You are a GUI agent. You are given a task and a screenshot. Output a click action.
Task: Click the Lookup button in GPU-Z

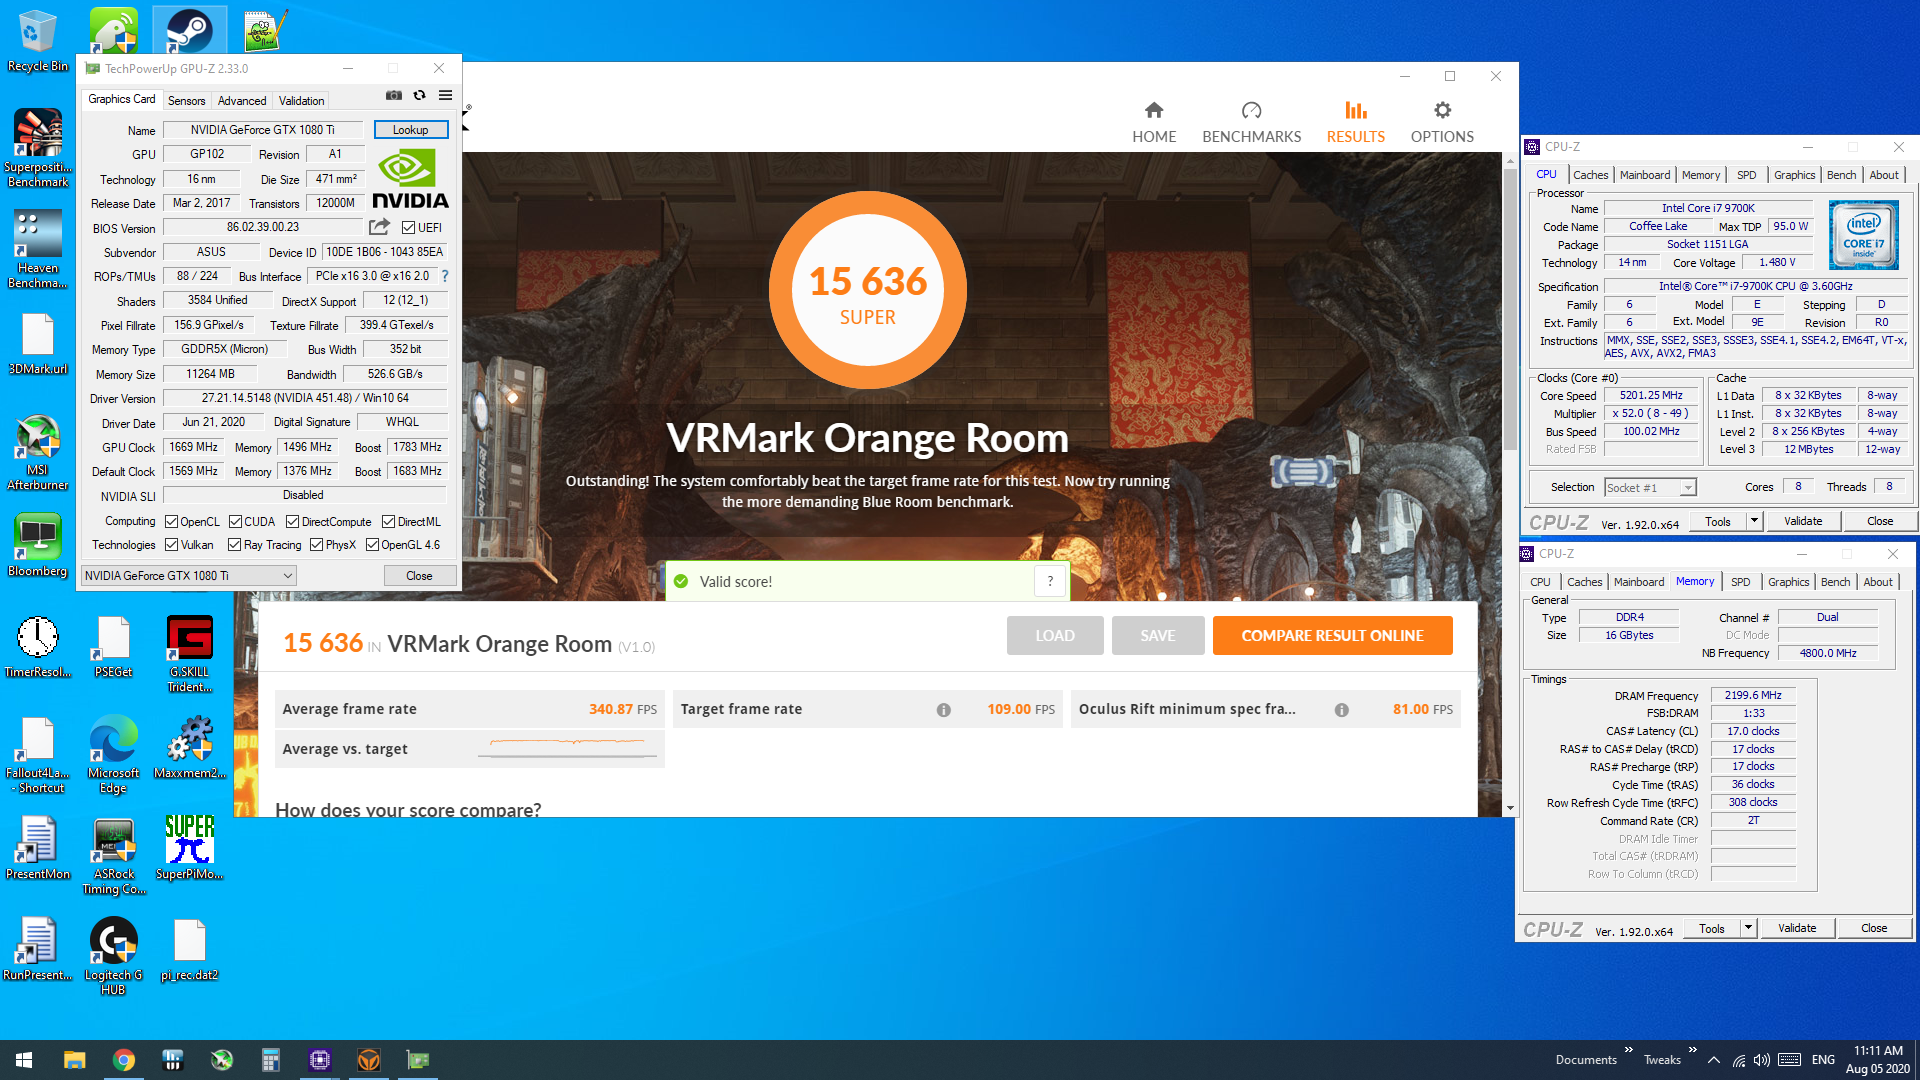[x=410, y=130]
